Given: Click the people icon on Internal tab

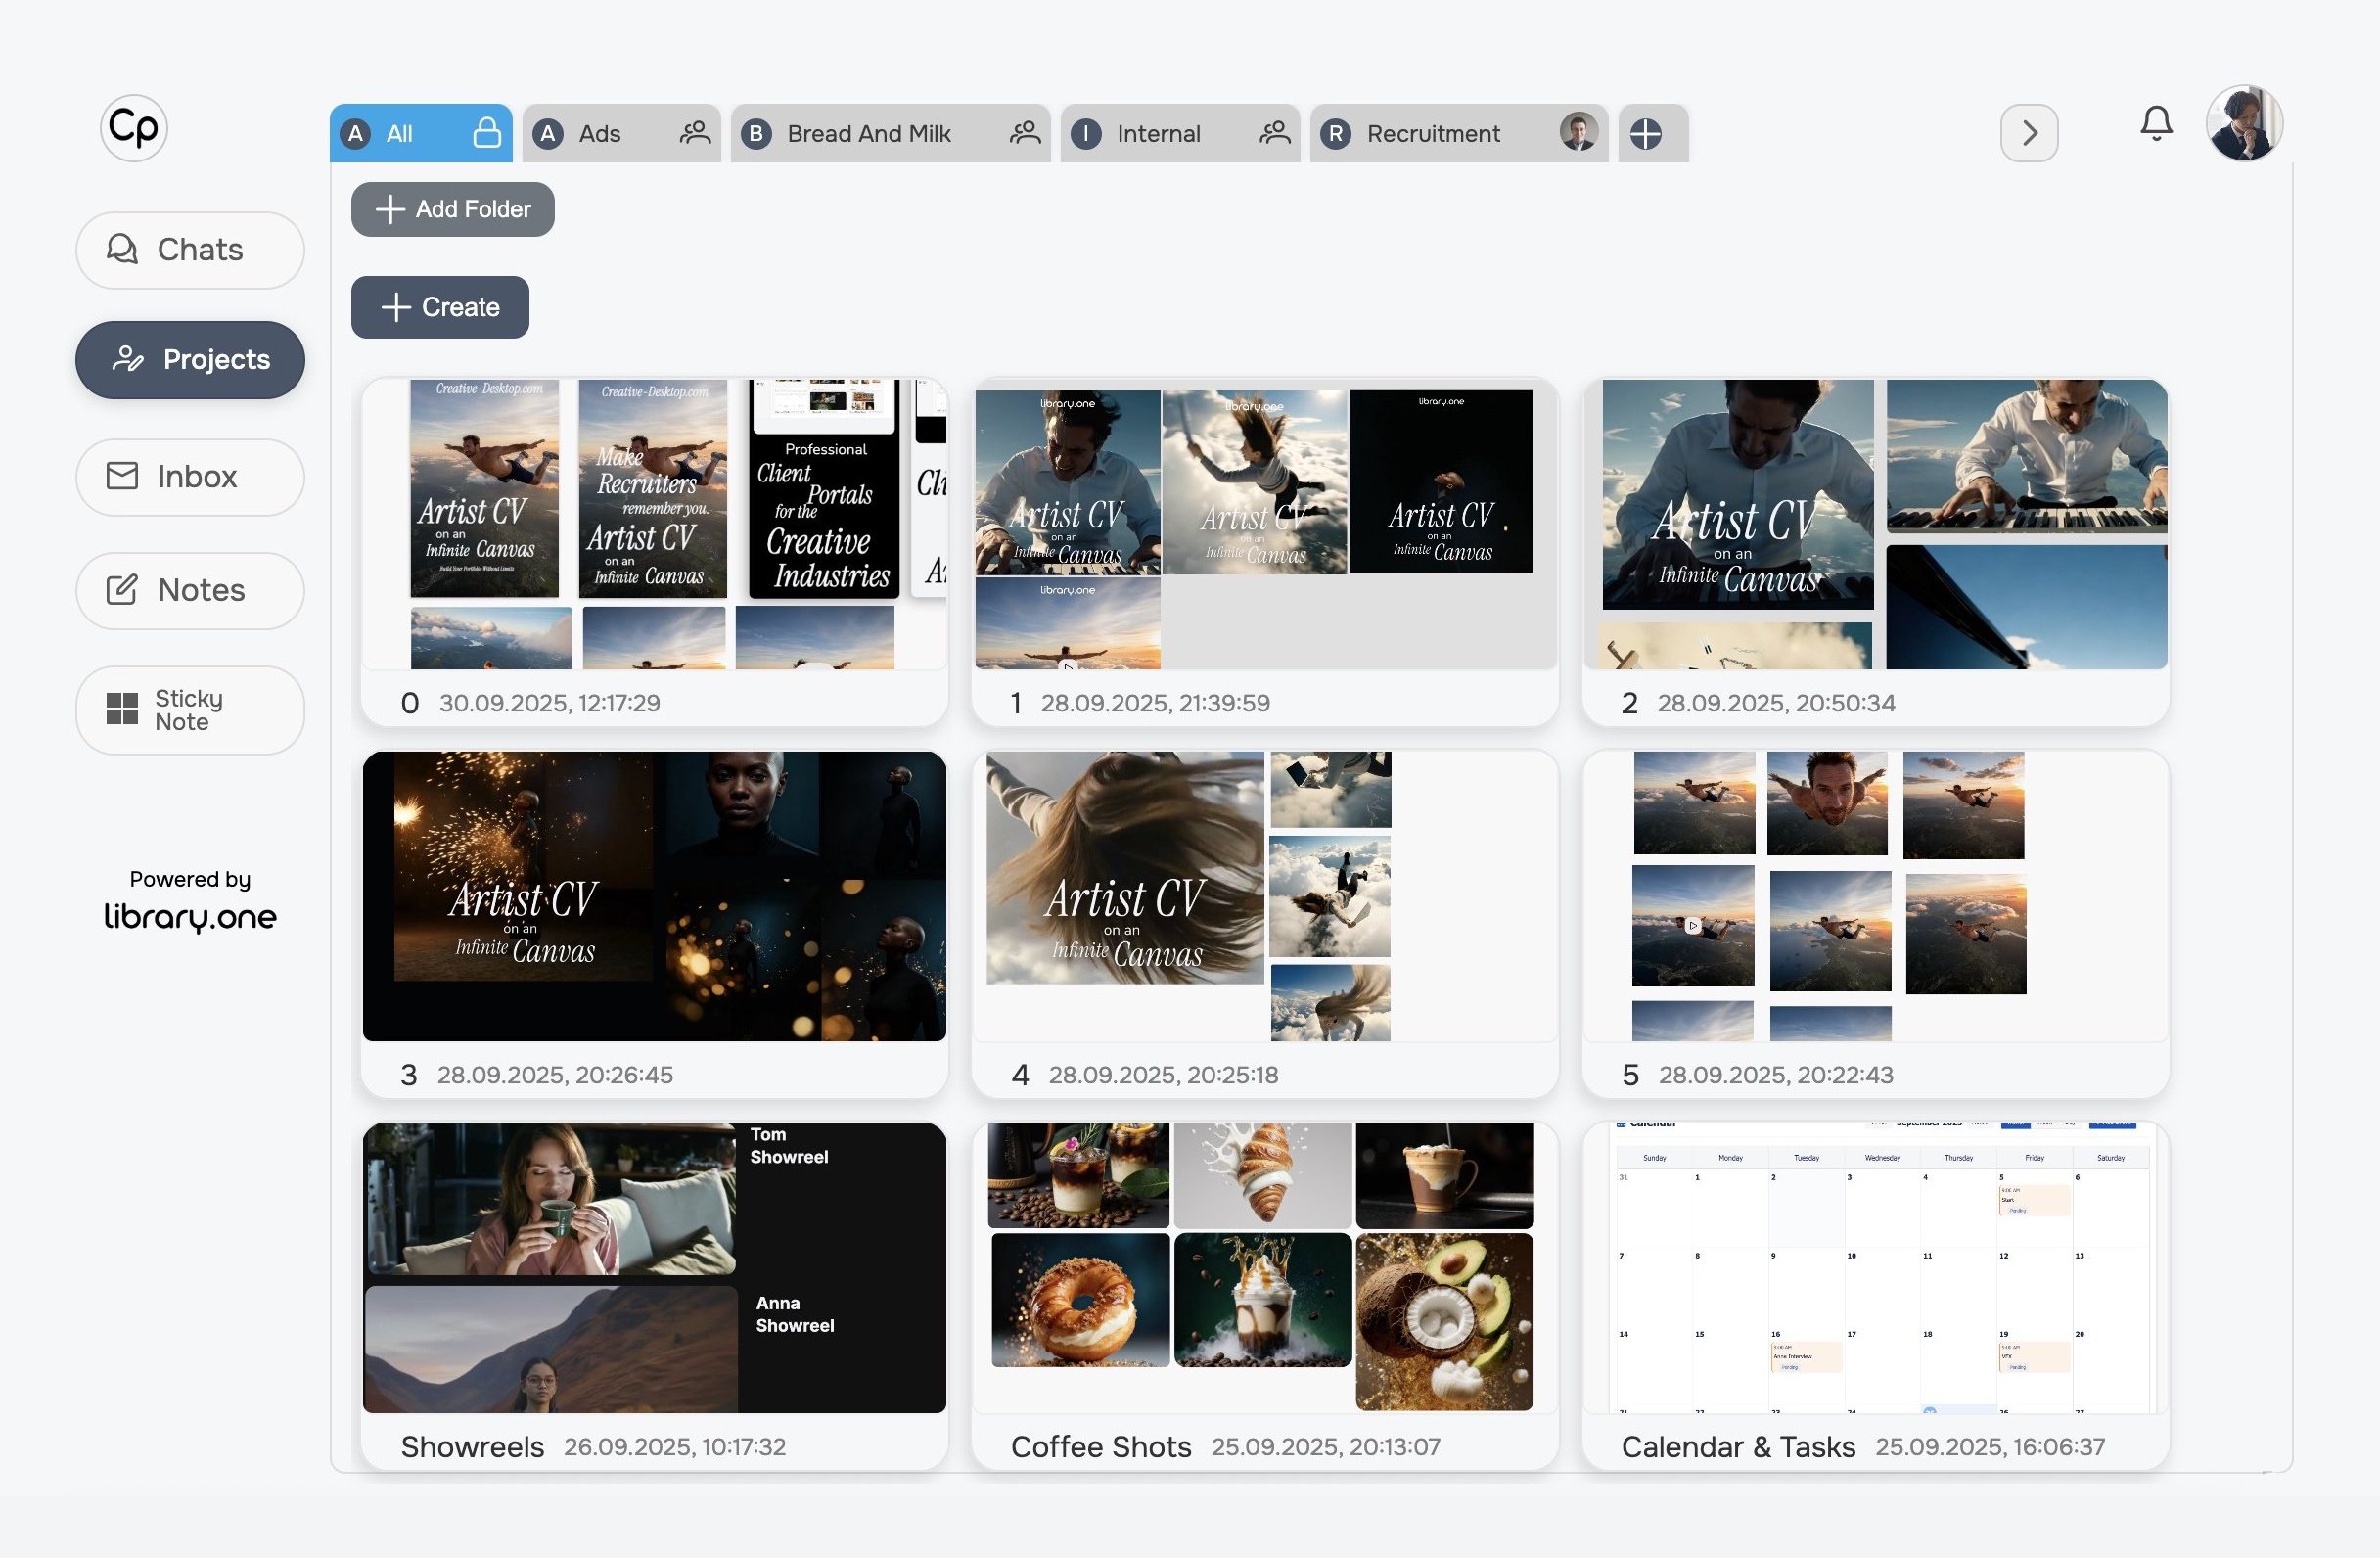Looking at the screenshot, I should 1274,133.
